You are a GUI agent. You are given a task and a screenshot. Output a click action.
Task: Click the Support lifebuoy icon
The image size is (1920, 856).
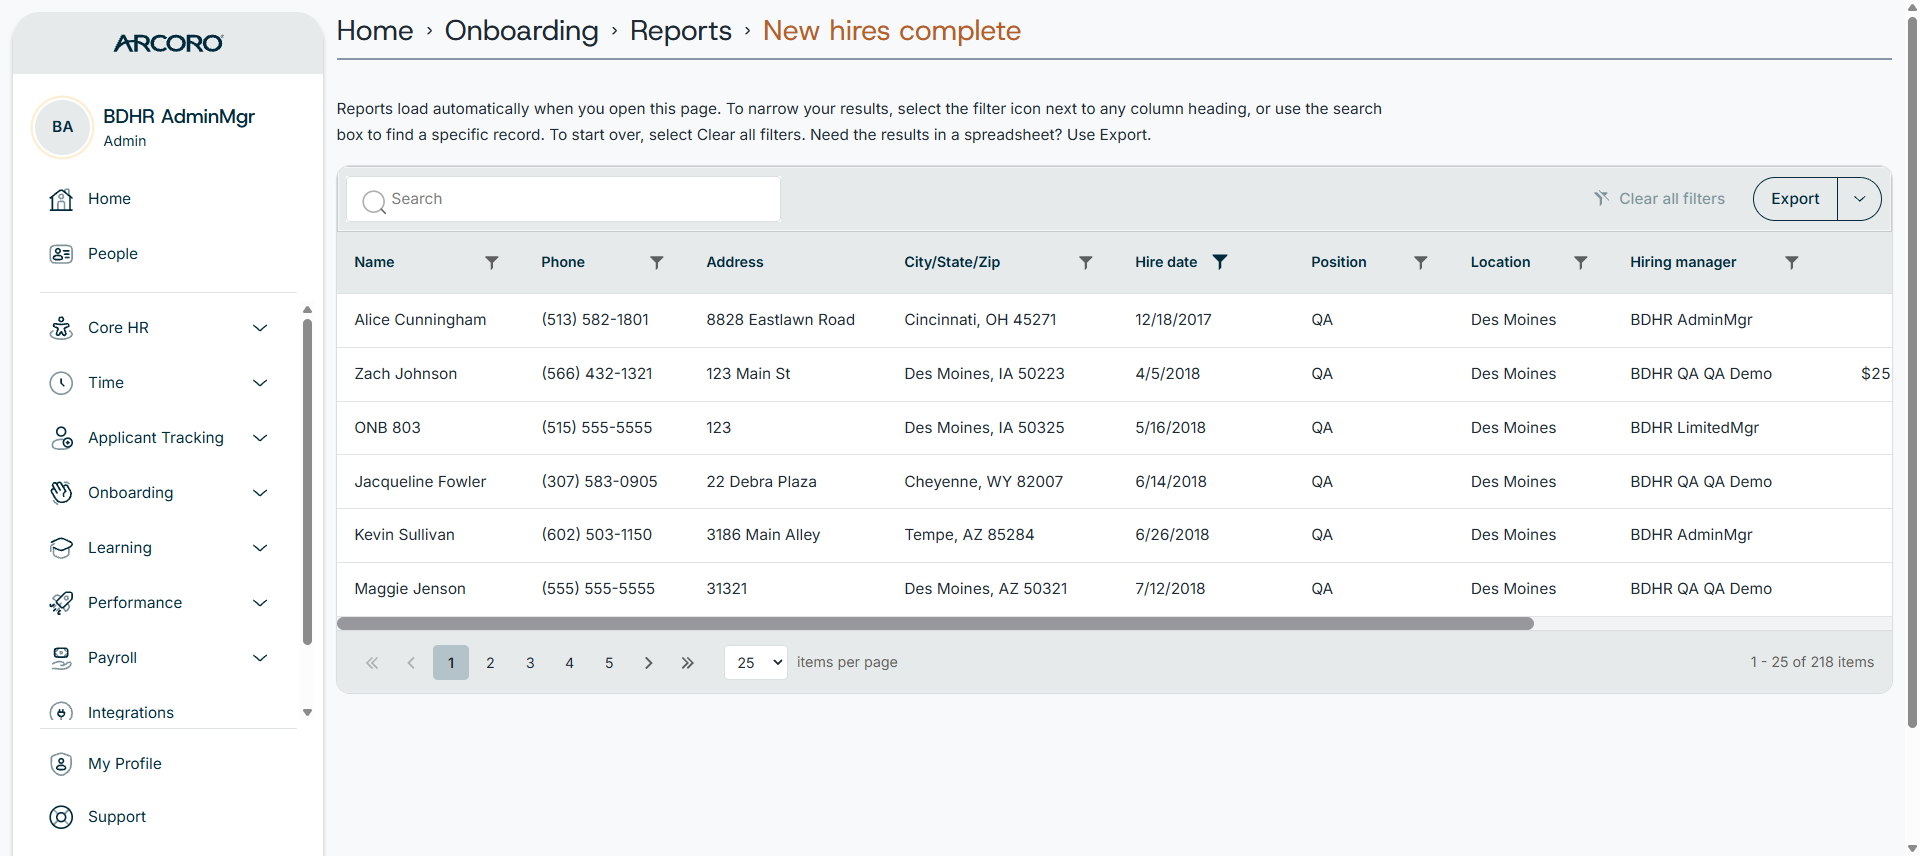click(x=61, y=817)
